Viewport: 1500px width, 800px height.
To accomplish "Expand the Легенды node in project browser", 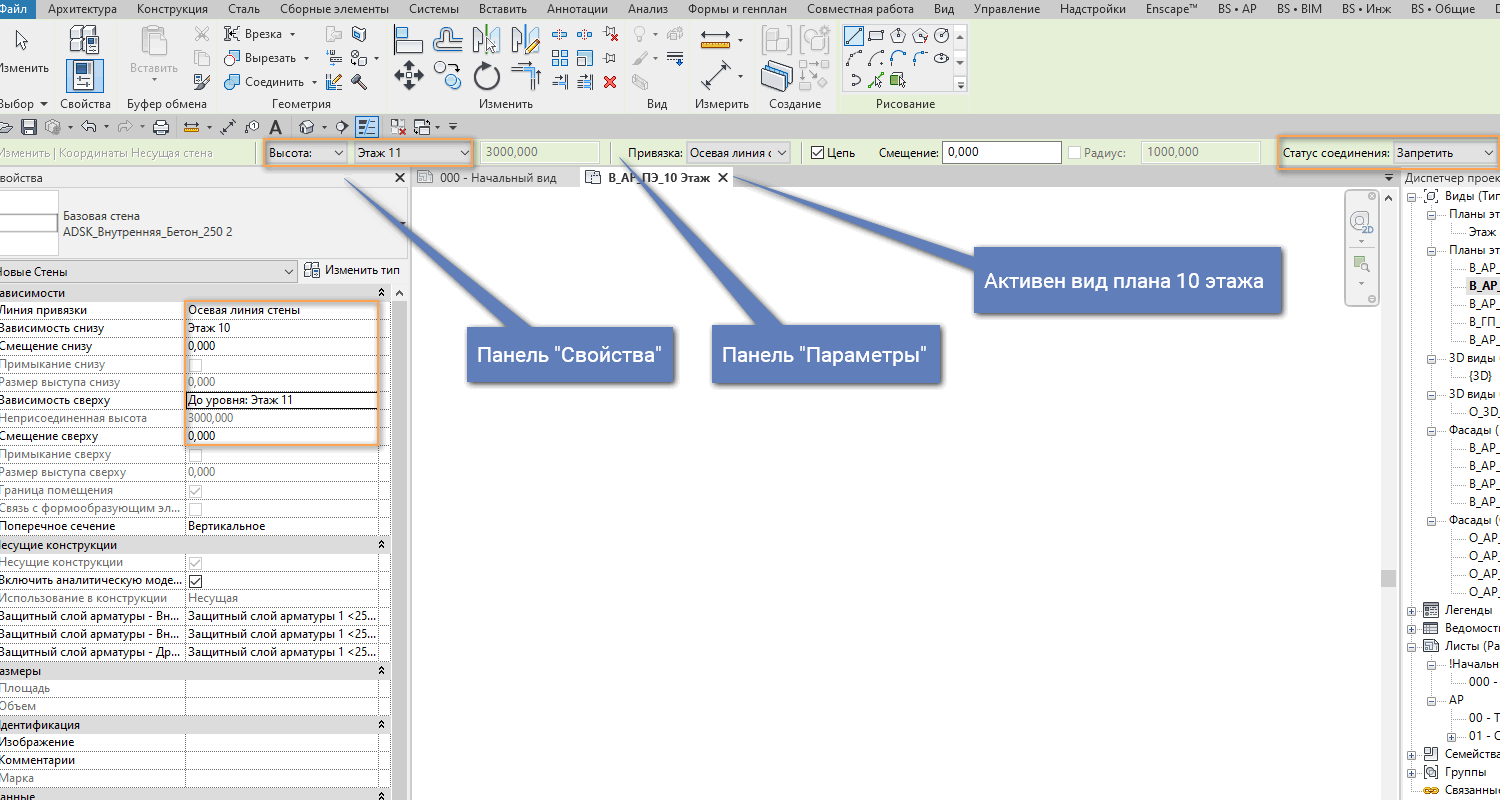I will (1412, 609).
